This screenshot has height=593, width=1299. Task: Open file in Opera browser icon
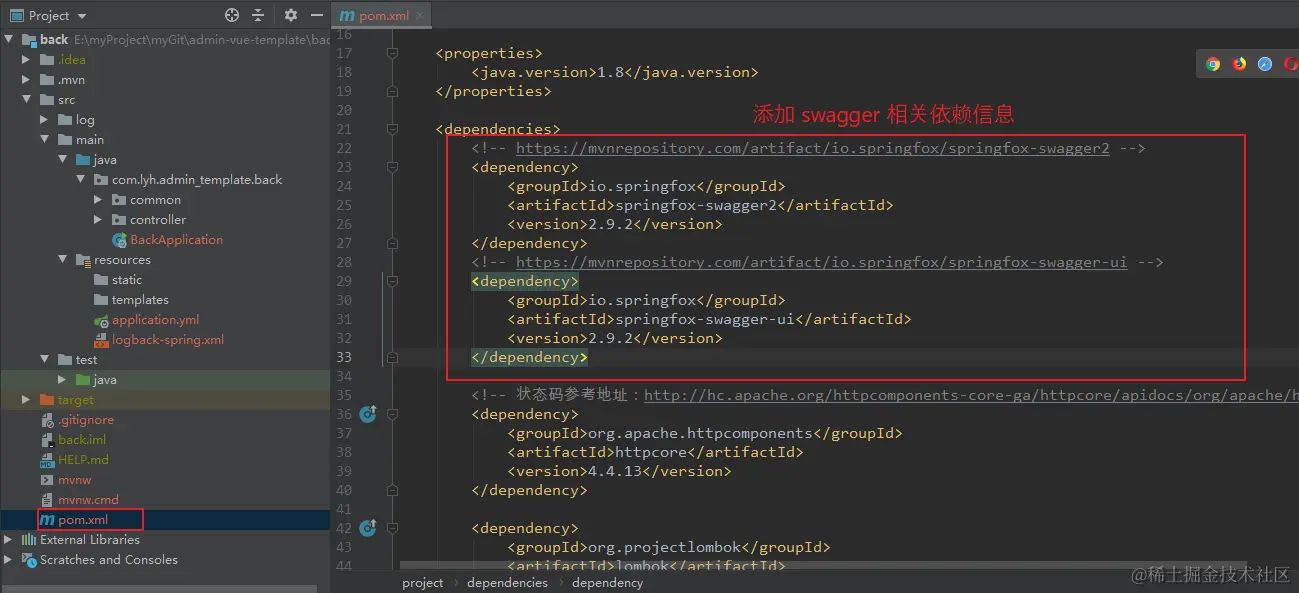[x=1291, y=64]
